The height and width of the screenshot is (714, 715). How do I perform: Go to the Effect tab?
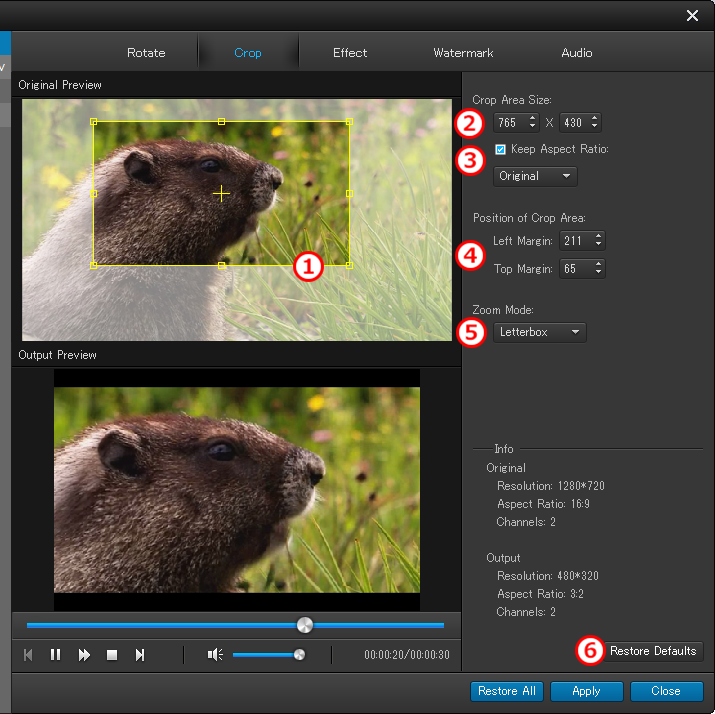coord(350,53)
